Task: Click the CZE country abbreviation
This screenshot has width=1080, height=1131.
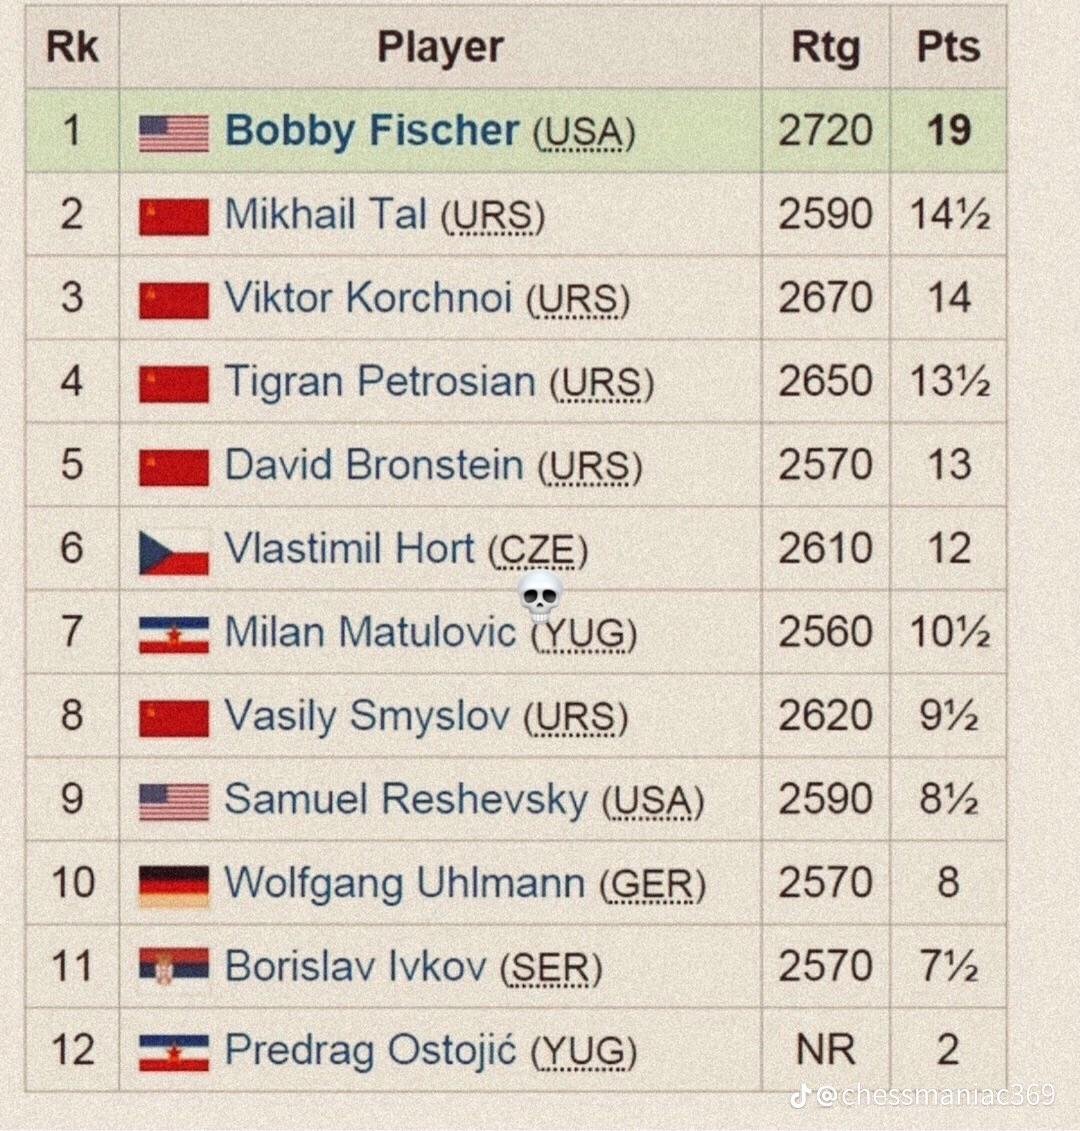Action: 537,550
